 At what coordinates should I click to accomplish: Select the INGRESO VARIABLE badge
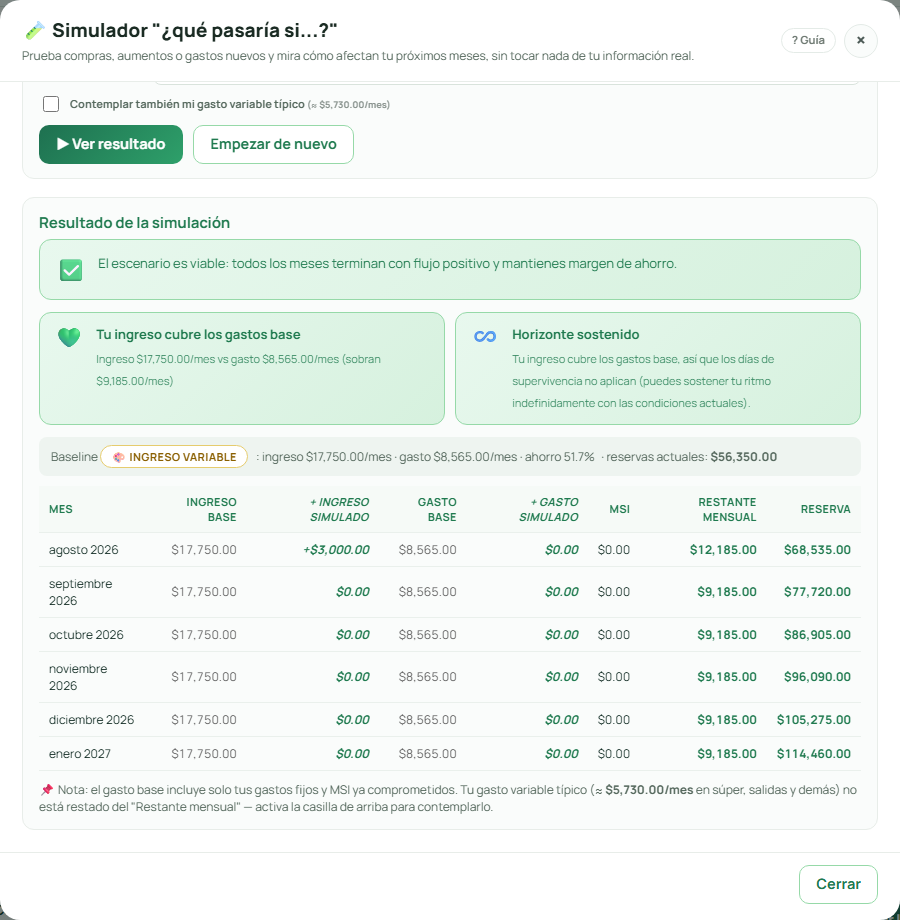(174, 457)
